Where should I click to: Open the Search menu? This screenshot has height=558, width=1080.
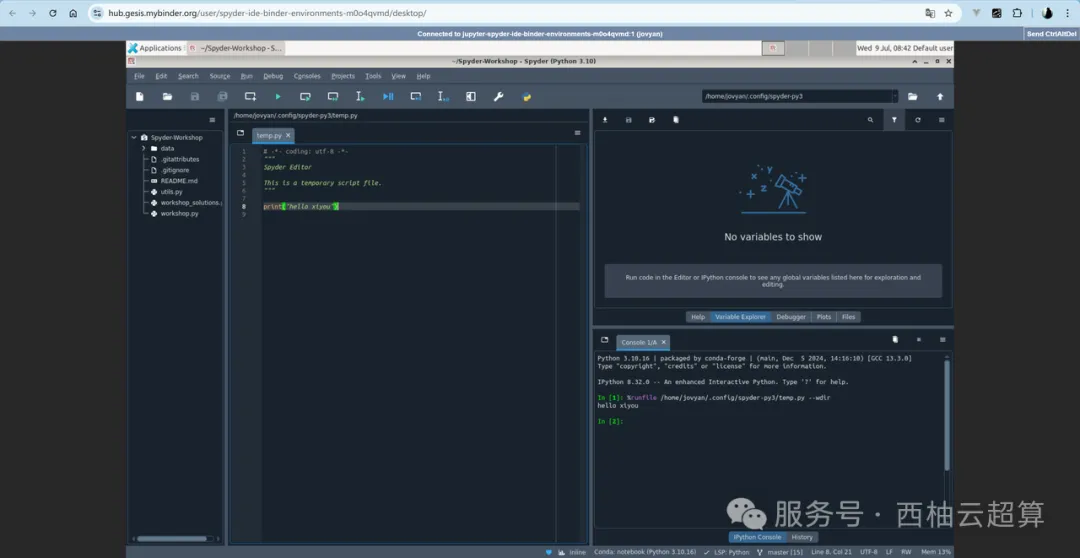(188, 76)
